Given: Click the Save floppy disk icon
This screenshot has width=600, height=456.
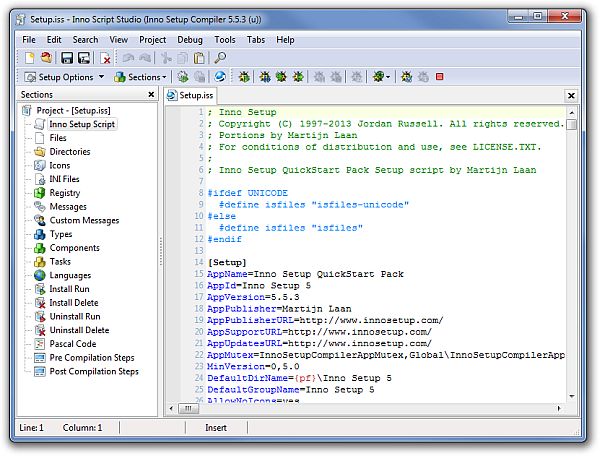Looking at the screenshot, I should [x=67, y=58].
